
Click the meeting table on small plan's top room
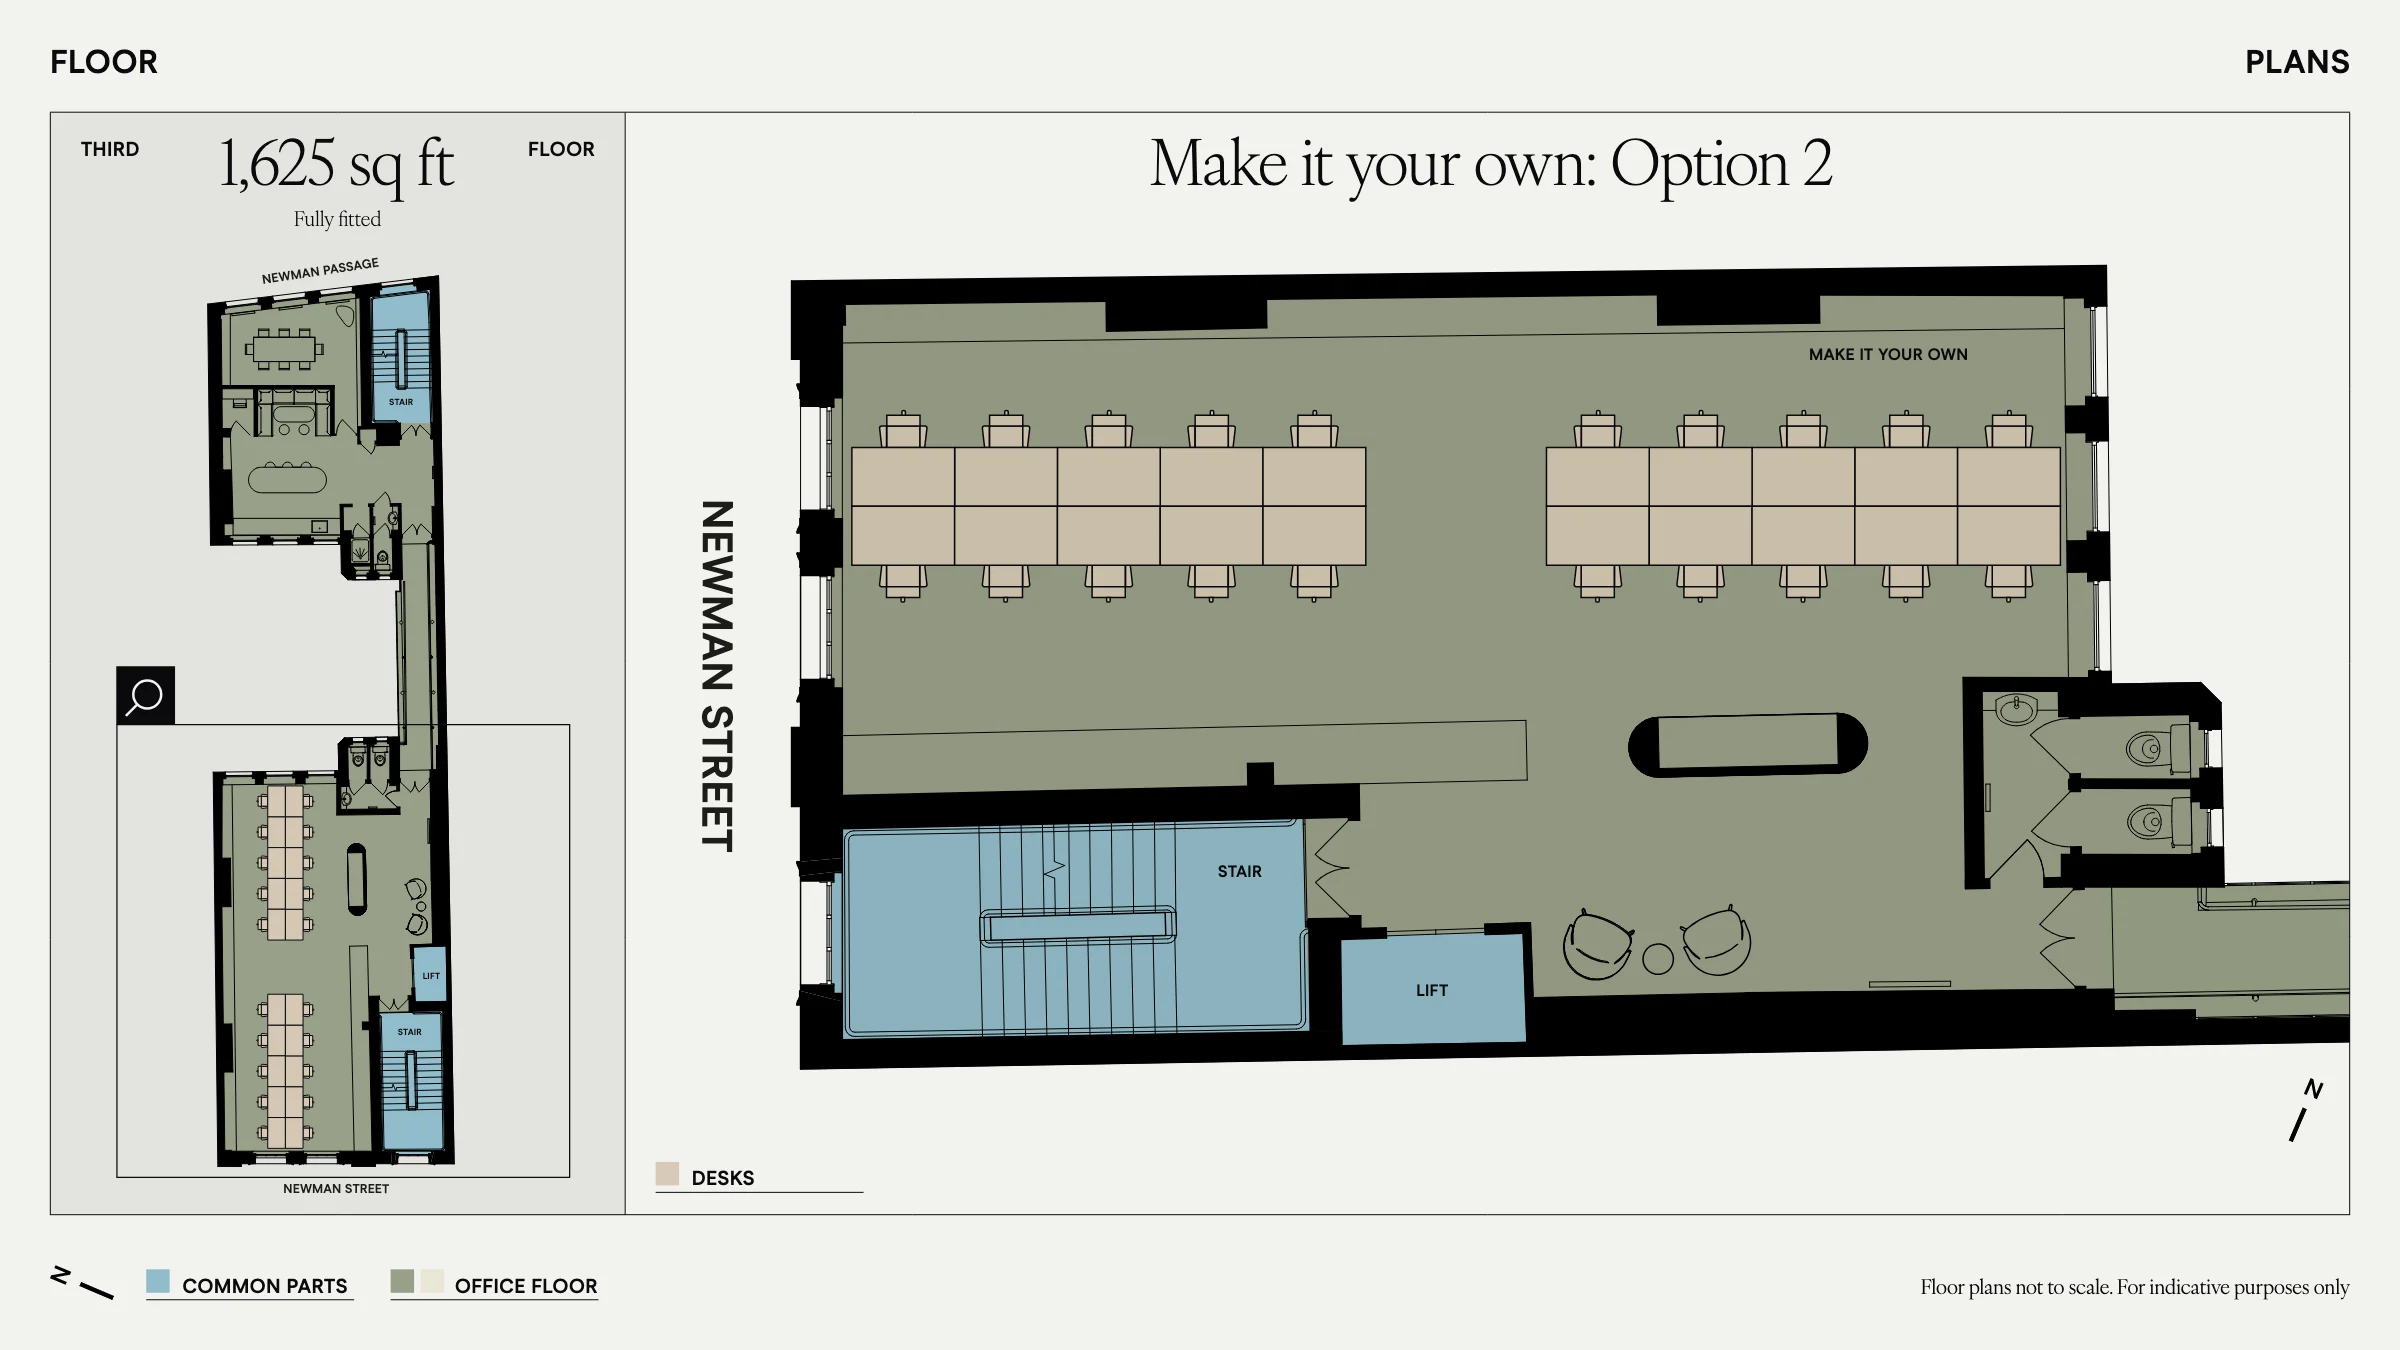(x=284, y=349)
